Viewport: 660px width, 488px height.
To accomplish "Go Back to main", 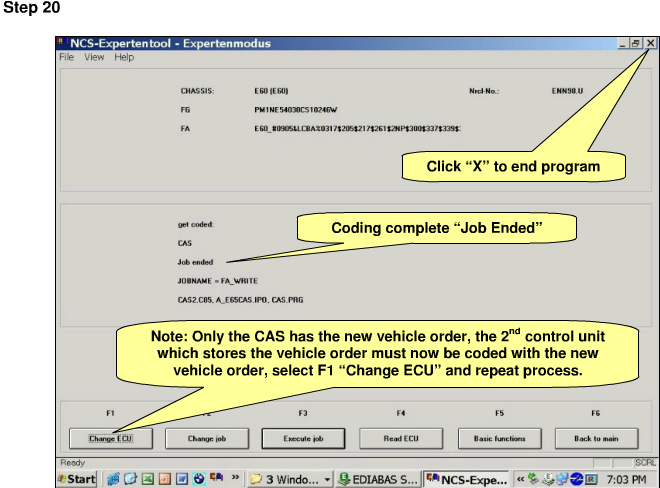I will pyautogui.click(x=596, y=439).
